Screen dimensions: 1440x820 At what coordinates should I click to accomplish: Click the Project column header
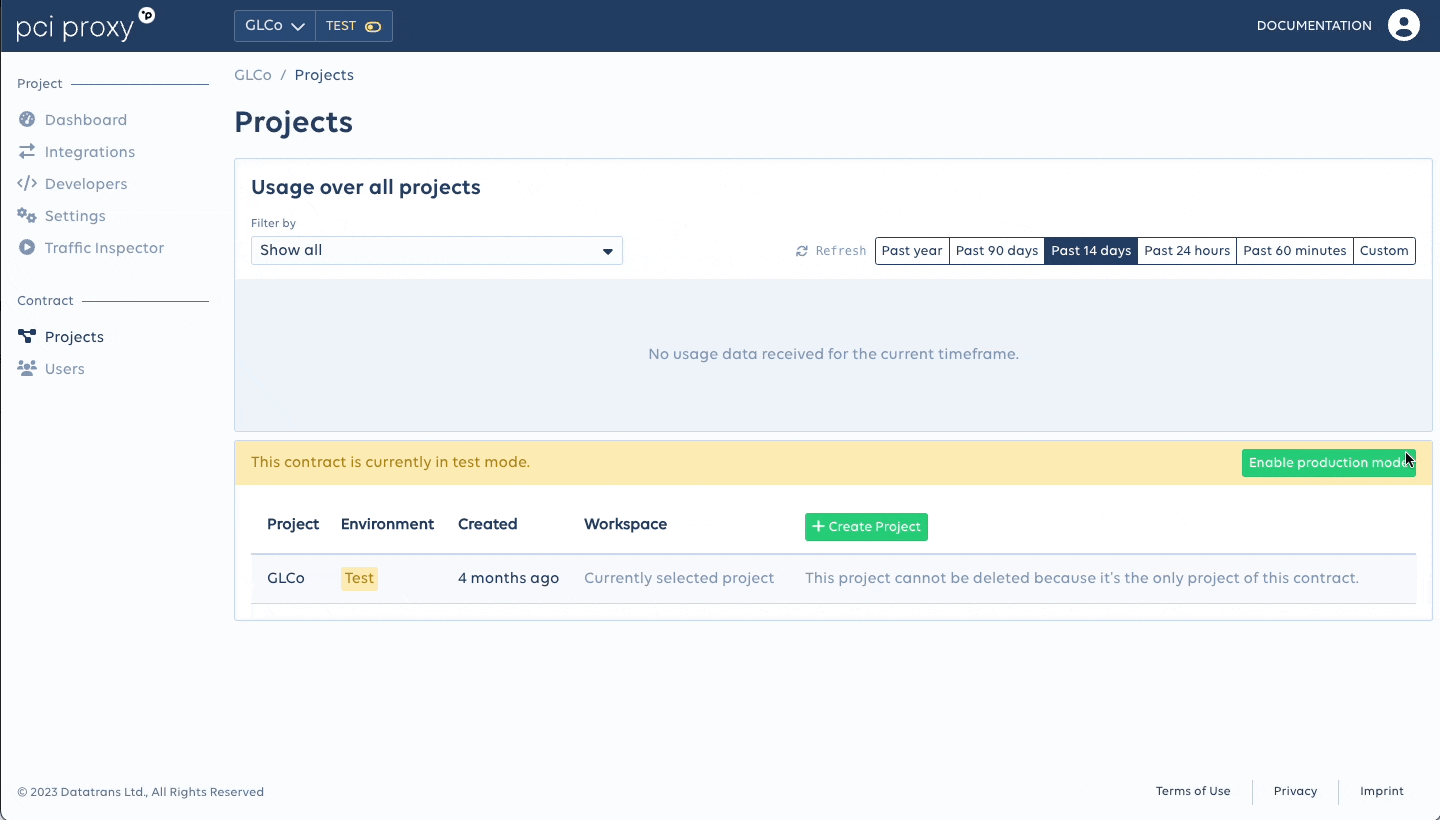click(293, 524)
